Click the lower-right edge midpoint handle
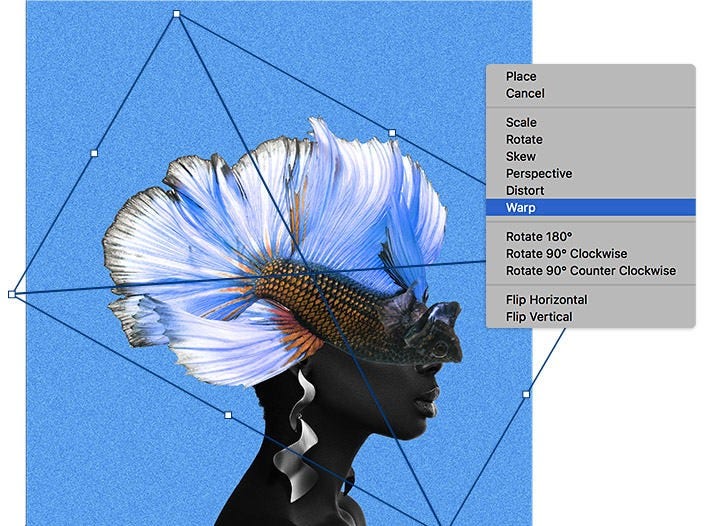The width and height of the screenshot is (720, 526). tap(526, 394)
